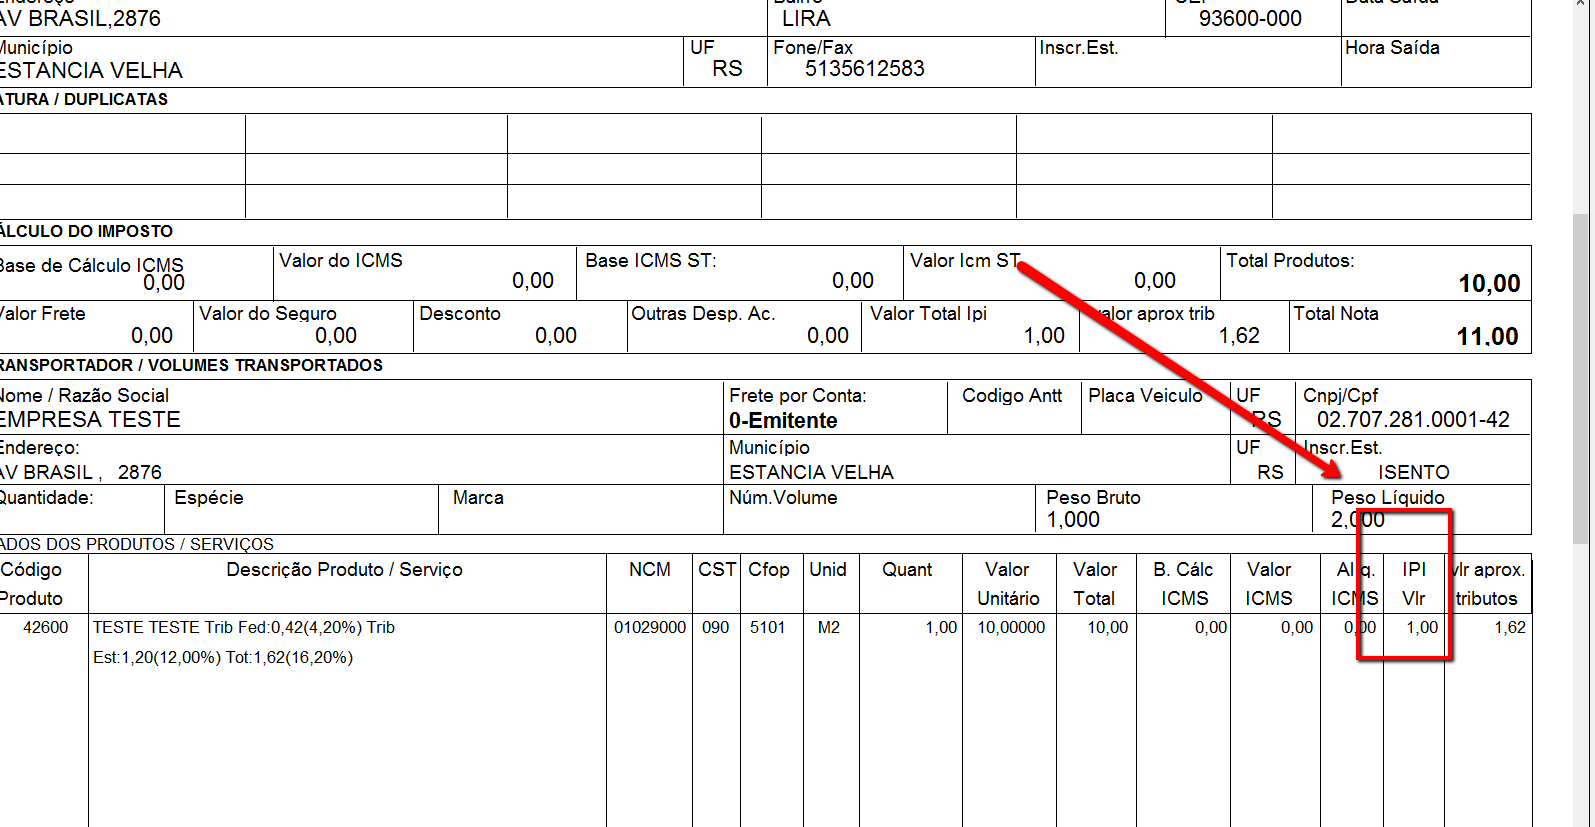This screenshot has height=827, width=1595.
Task: Select the Outras Desp. Ac. label
Action: point(703,314)
